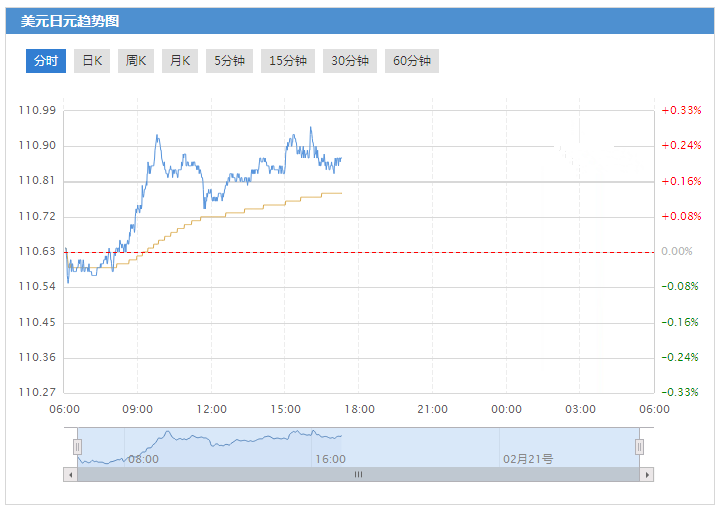
Task: Select the 分时 intraday tab
Action: [x=46, y=61]
